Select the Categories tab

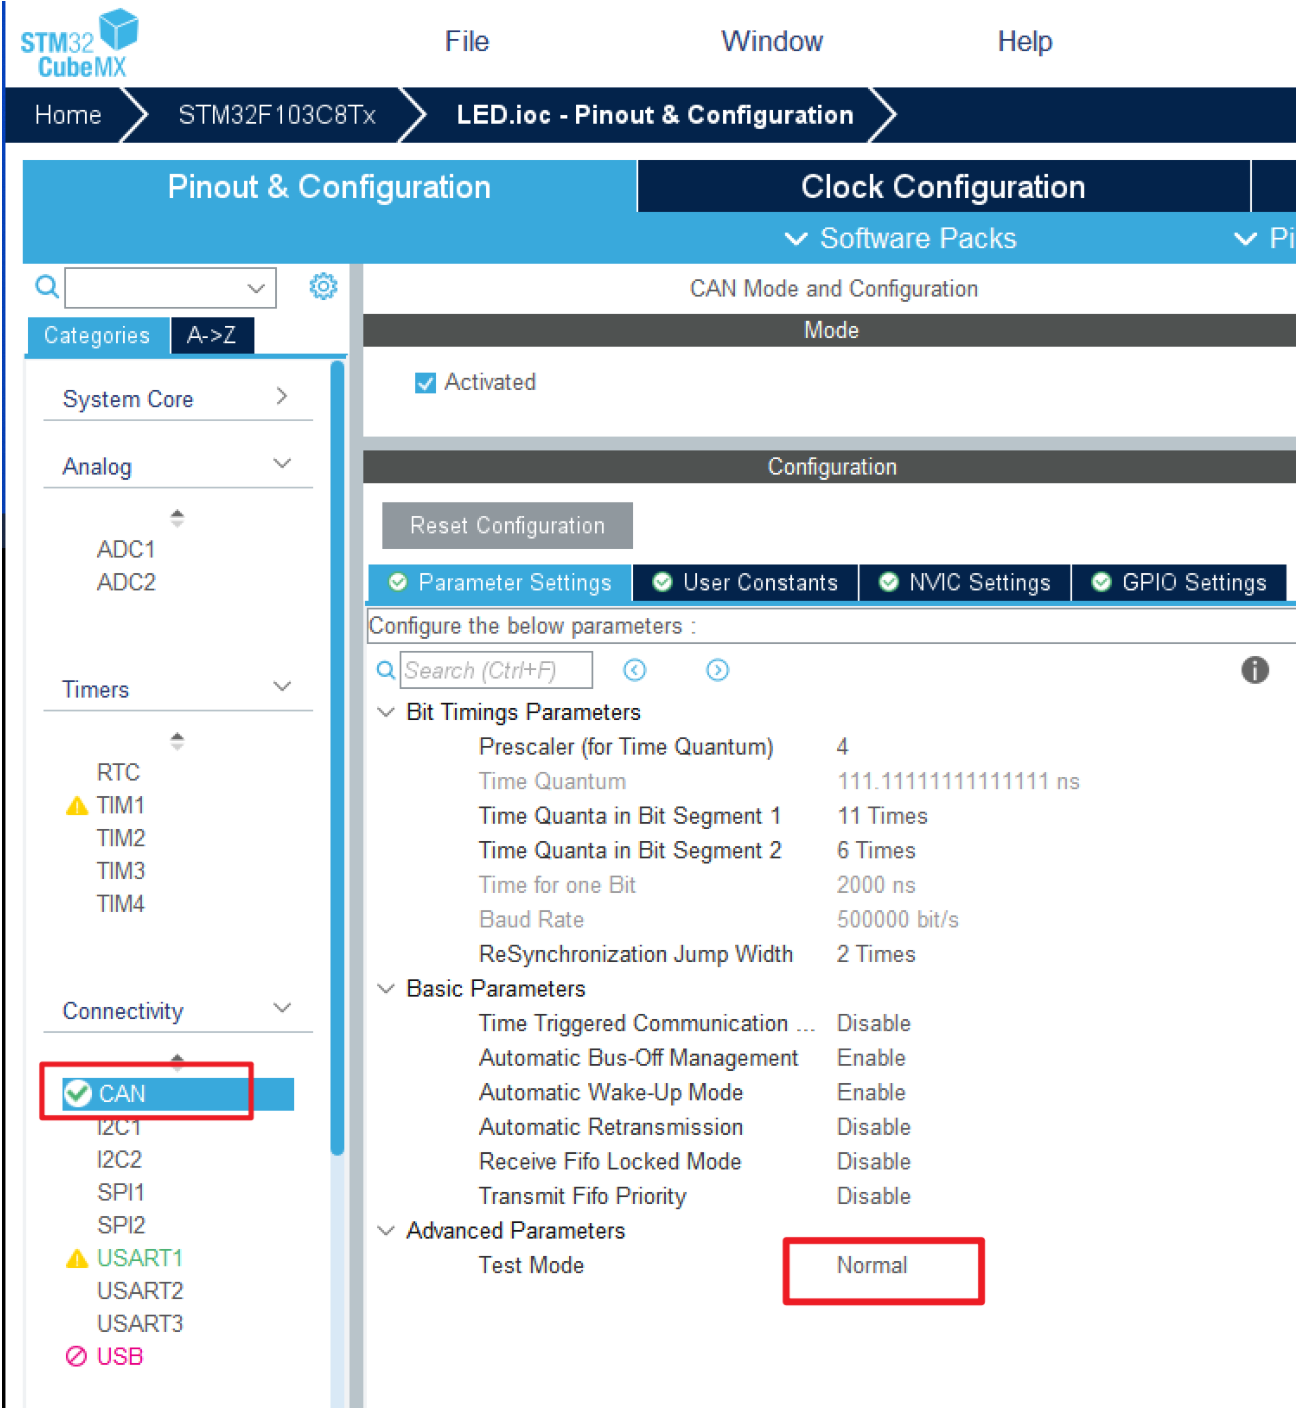(x=97, y=335)
